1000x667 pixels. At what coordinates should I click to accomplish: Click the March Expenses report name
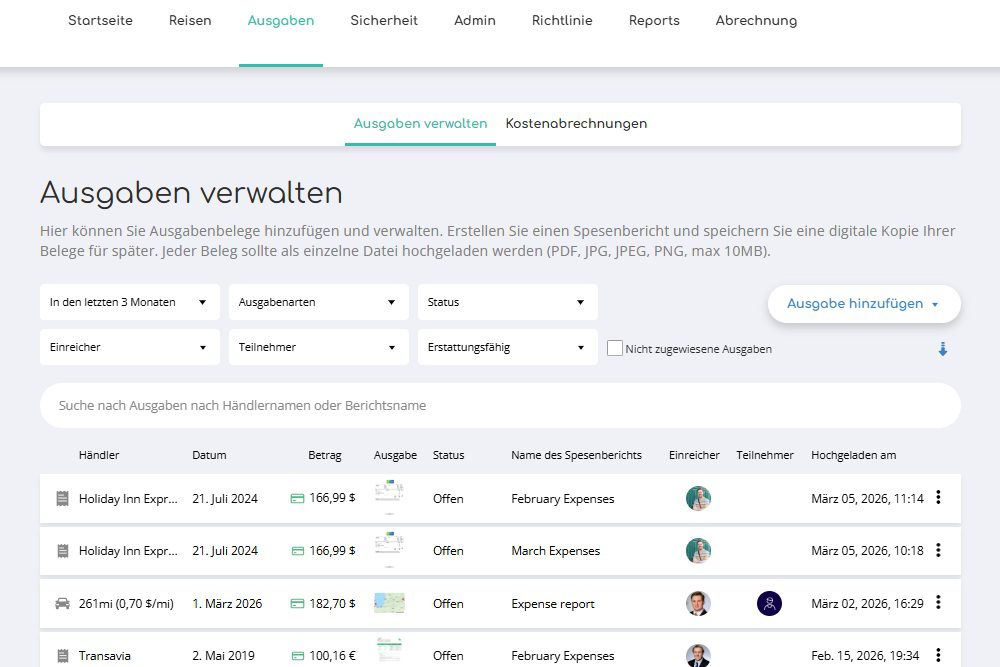click(555, 551)
